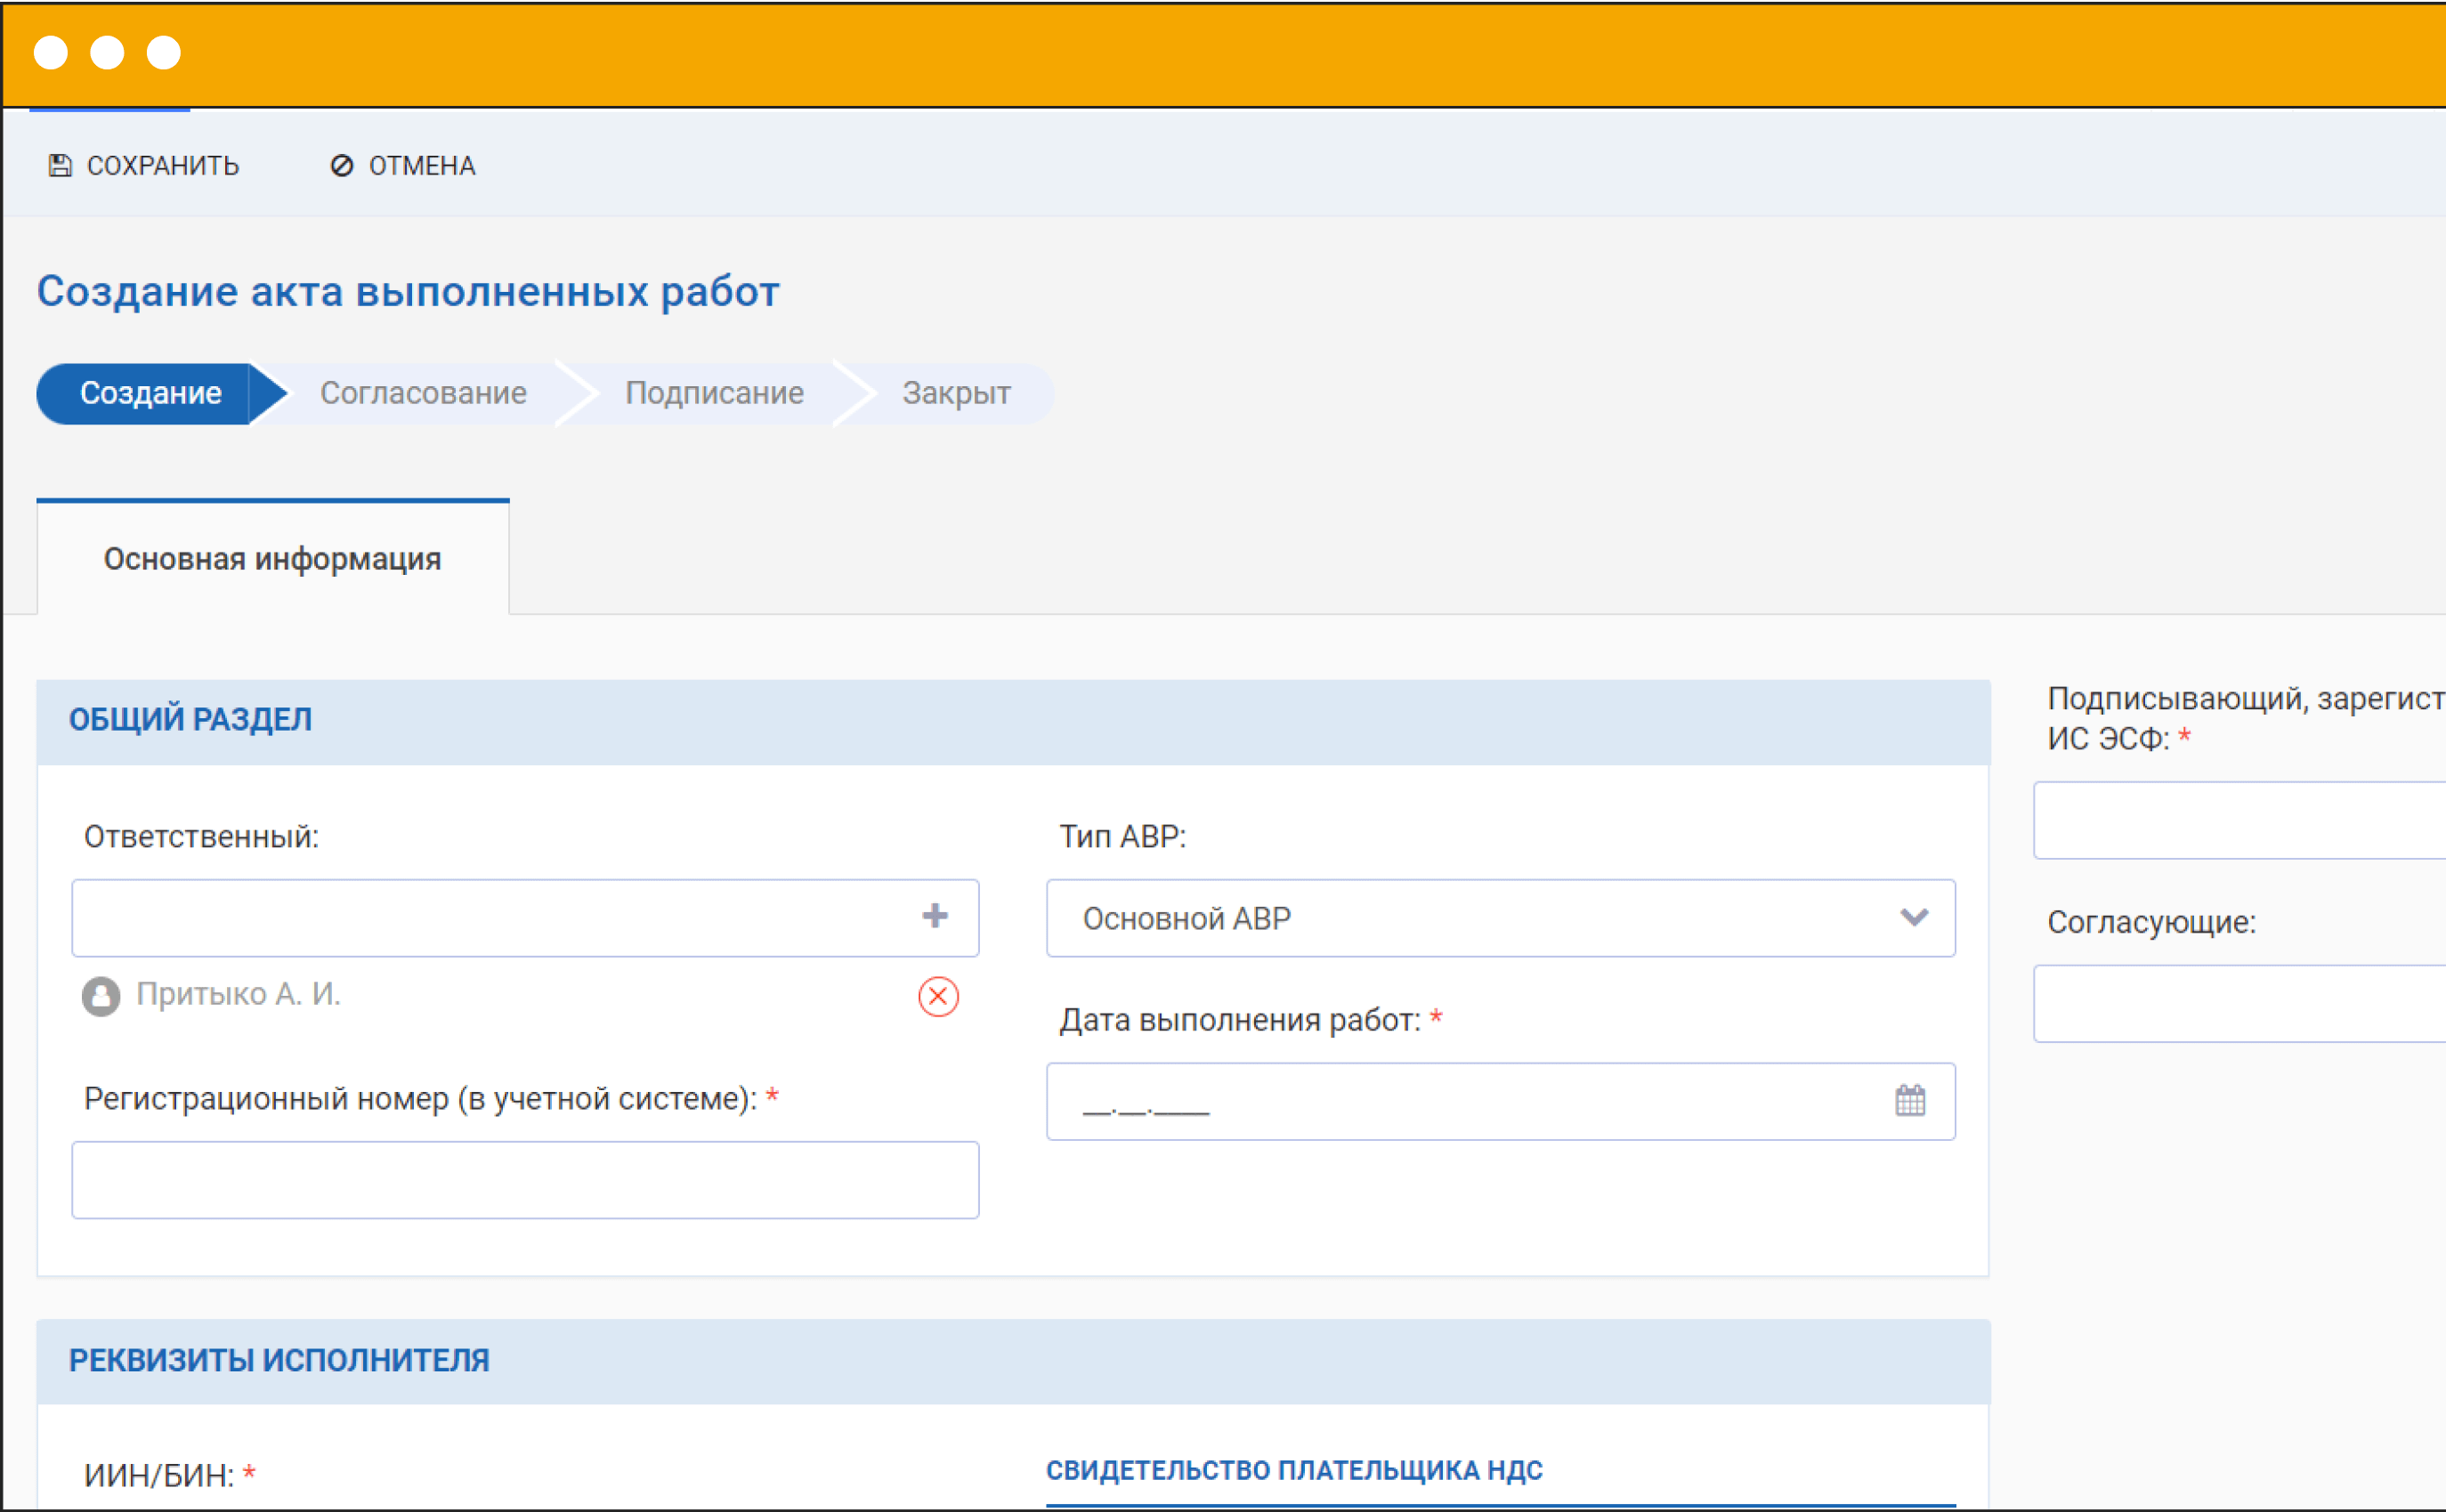
Task: Click the Согласующие input field
Action: tap(2239, 1003)
